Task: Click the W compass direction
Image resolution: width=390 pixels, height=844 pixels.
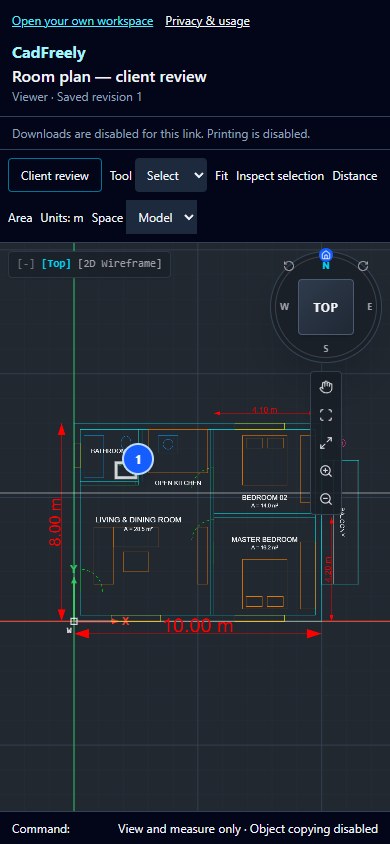Action: [x=285, y=307]
